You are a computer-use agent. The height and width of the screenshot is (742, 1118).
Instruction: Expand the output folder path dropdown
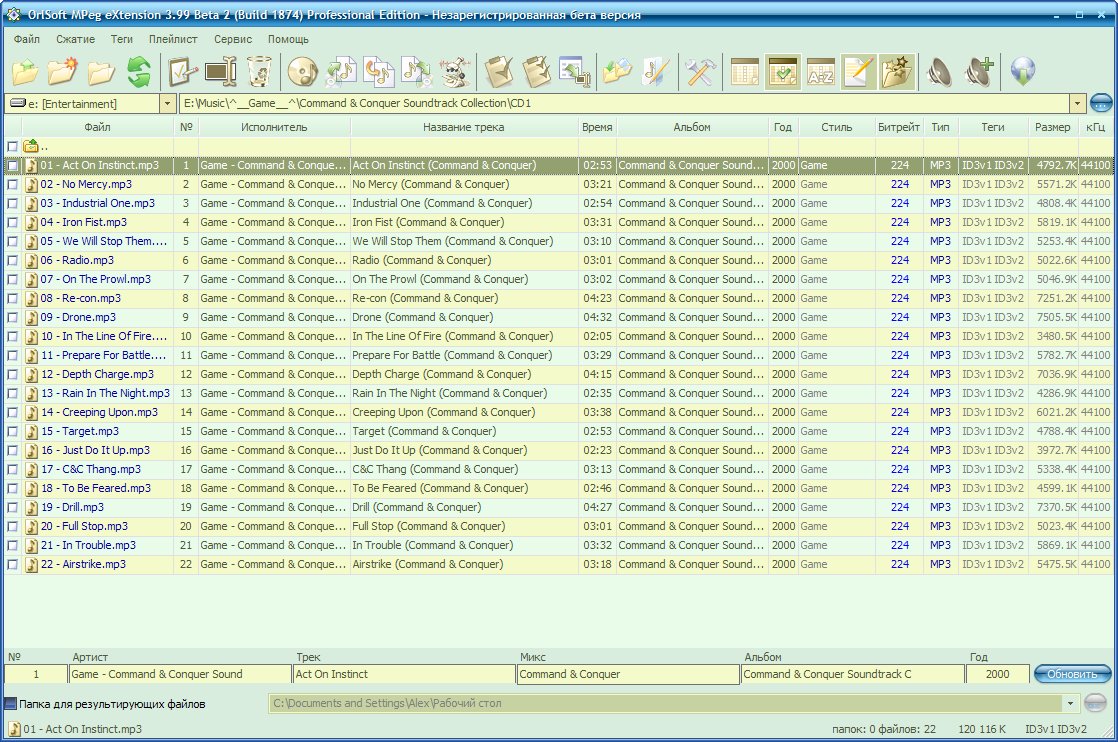tap(1071, 704)
